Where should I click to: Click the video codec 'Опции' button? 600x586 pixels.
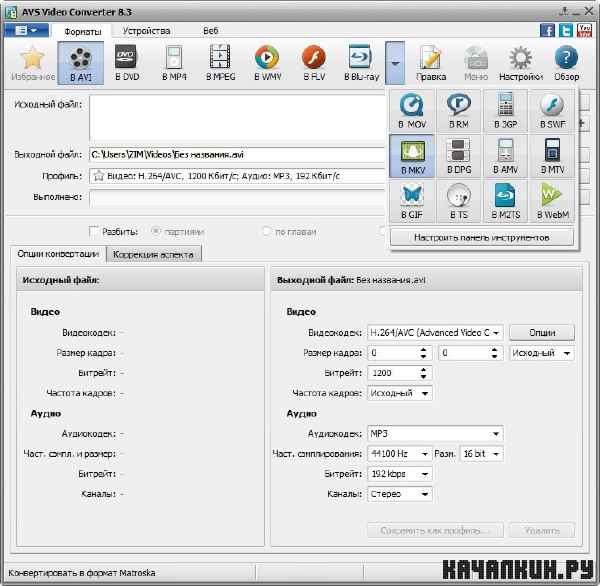point(542,333)
